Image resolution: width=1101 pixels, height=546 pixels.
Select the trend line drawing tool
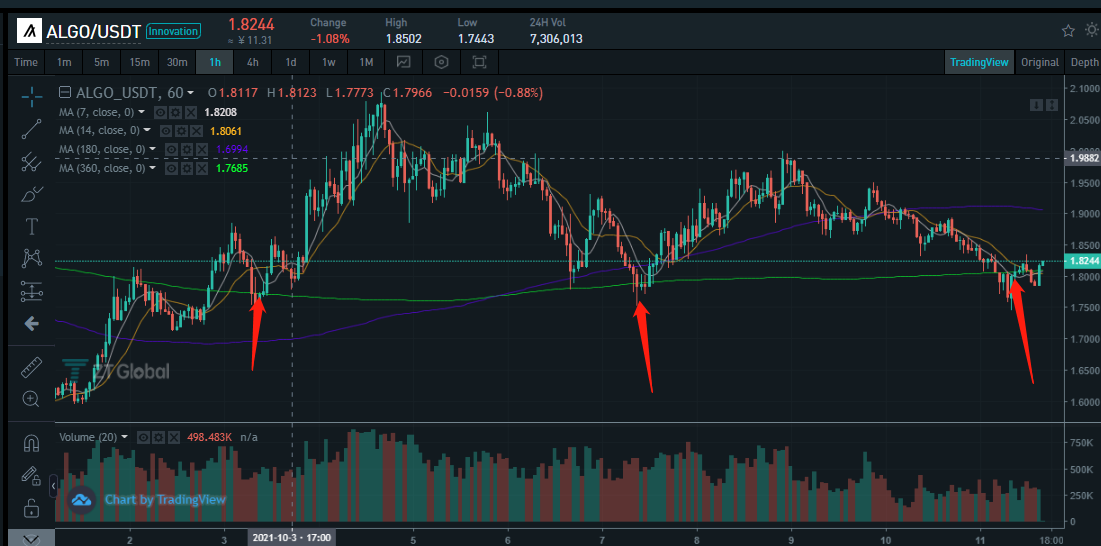31,129
